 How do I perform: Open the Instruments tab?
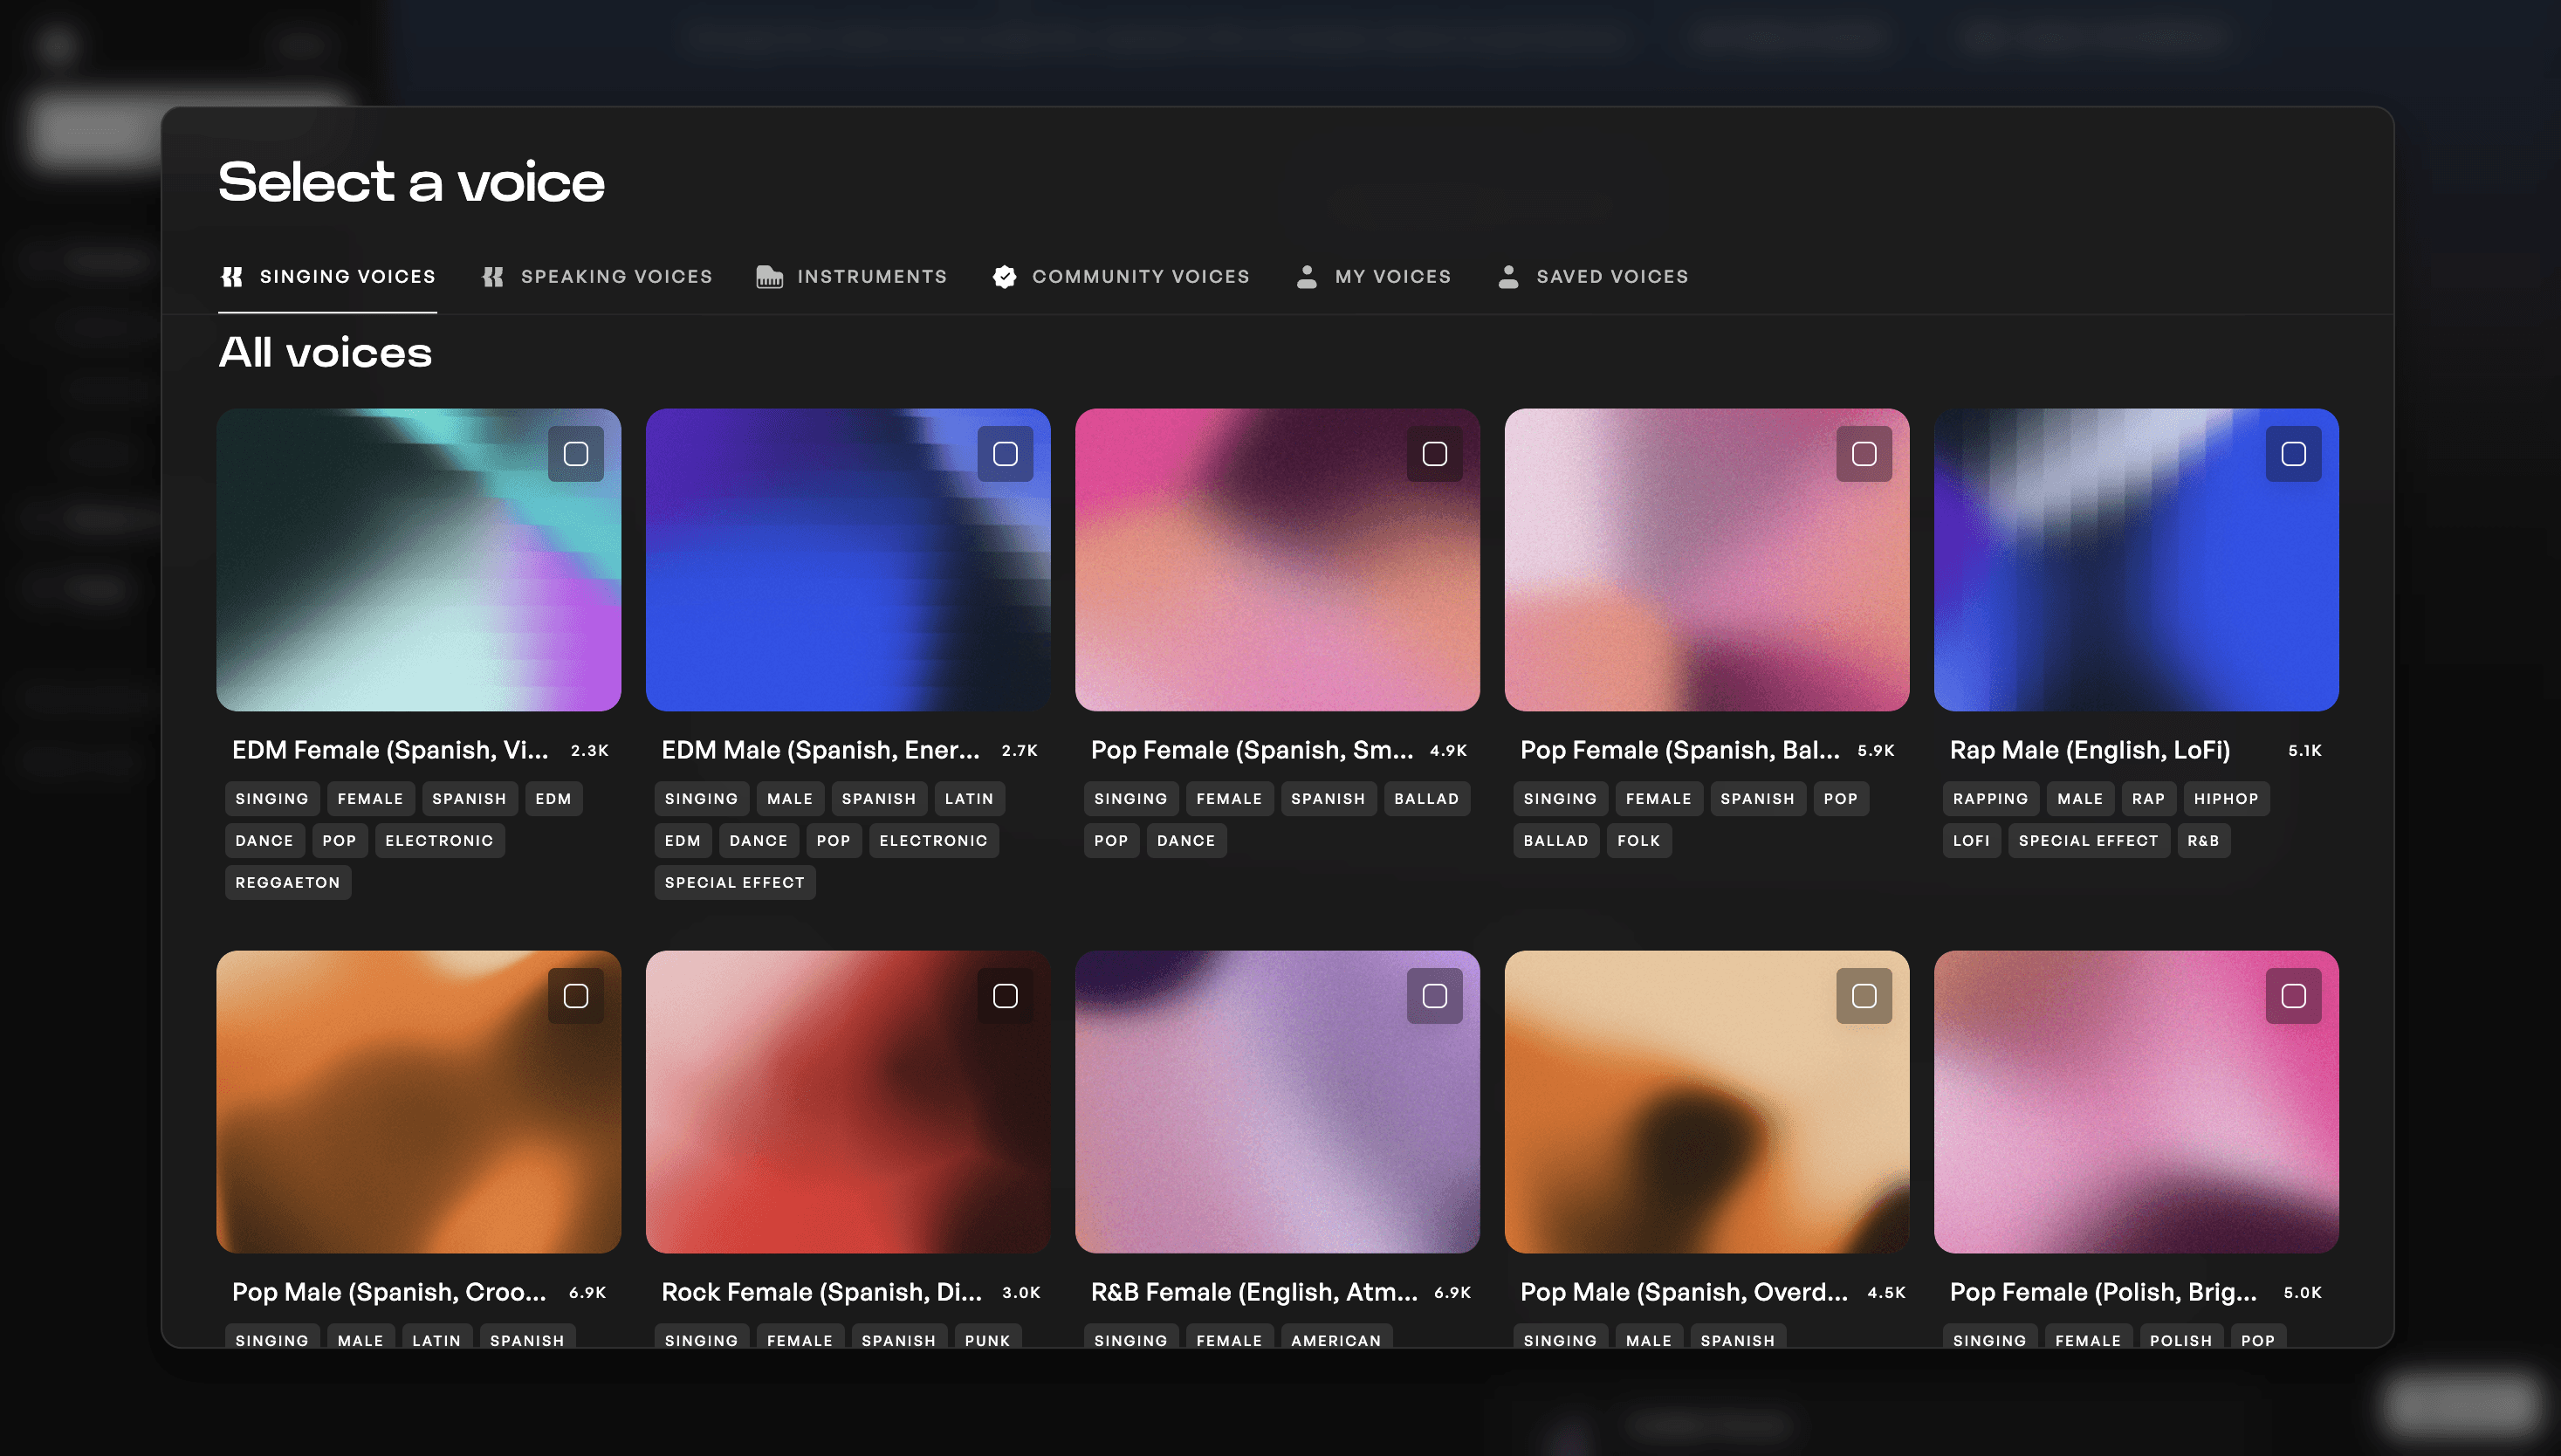[852, 277]
